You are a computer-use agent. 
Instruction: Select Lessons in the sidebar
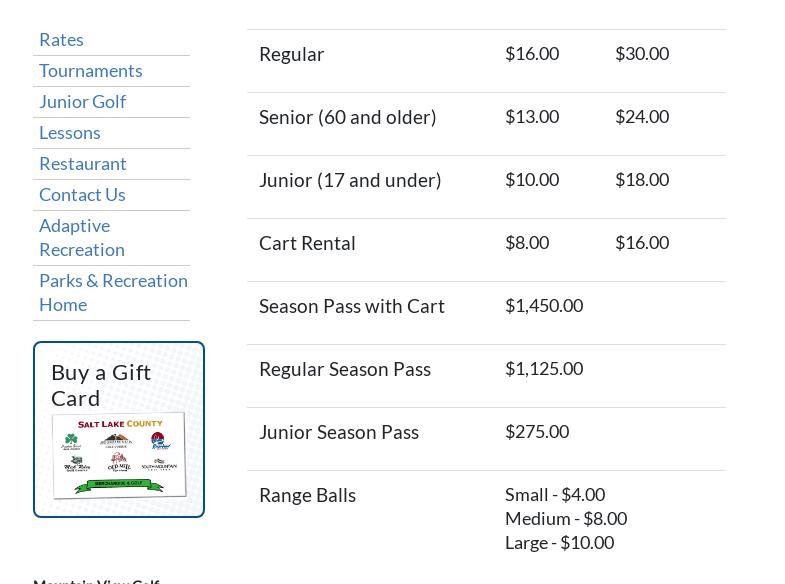click(x=69, y=132)
